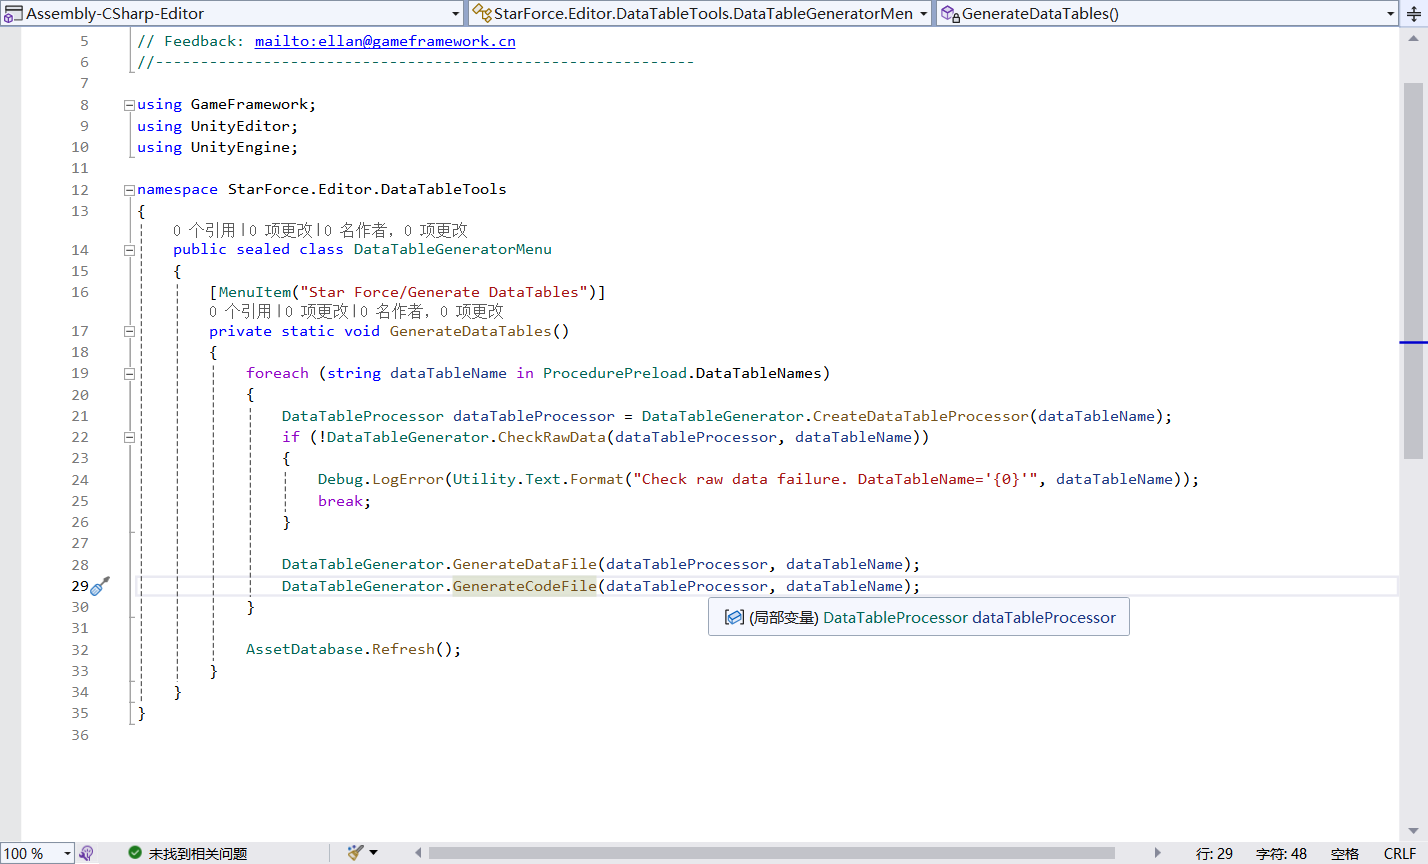
Task: Click the class icon in the type navigation bar
Action: pyautogui.click(x=481, y=14)
